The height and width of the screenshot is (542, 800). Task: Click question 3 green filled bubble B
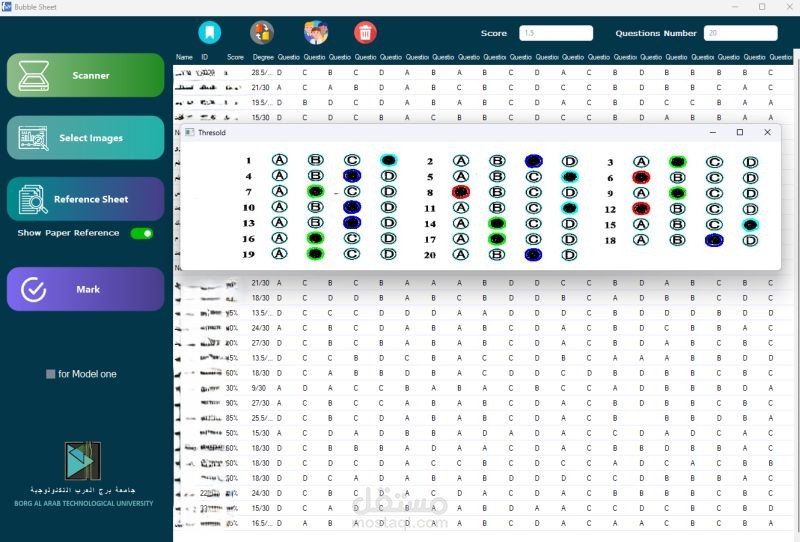tap(678, 162)
